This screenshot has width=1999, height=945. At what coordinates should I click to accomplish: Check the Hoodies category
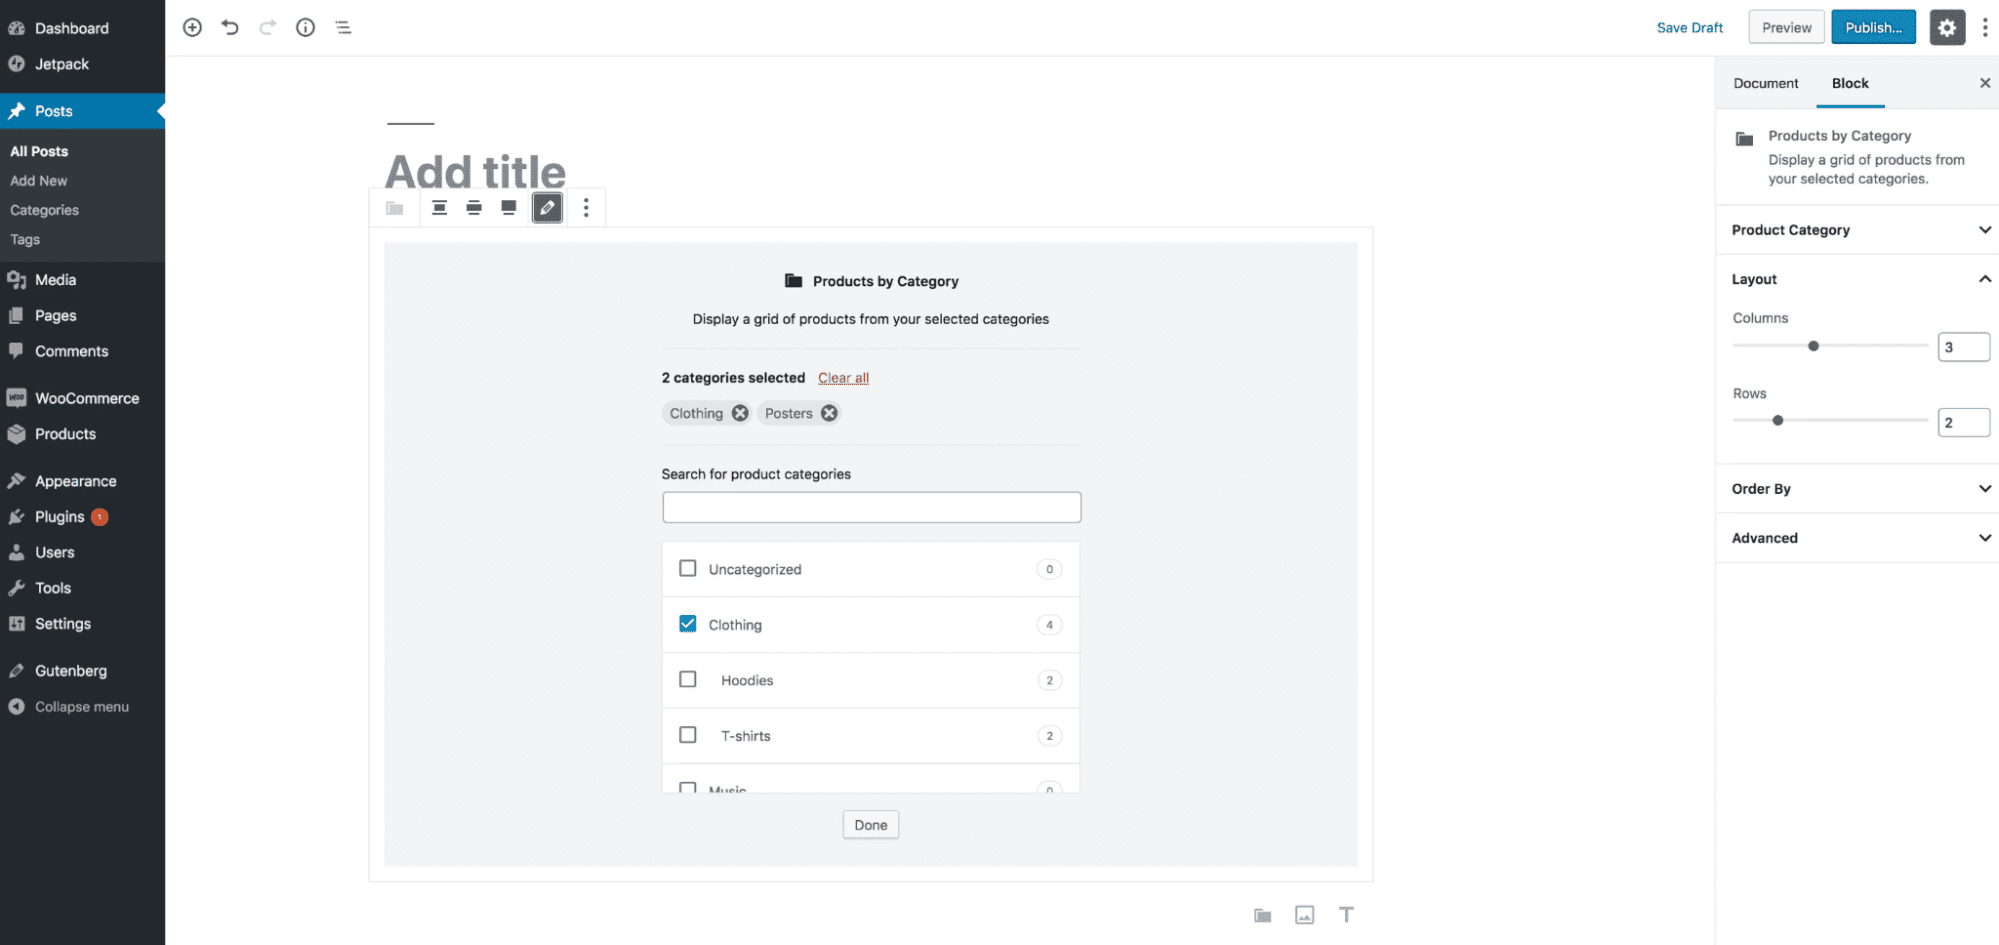coord(688,679)
